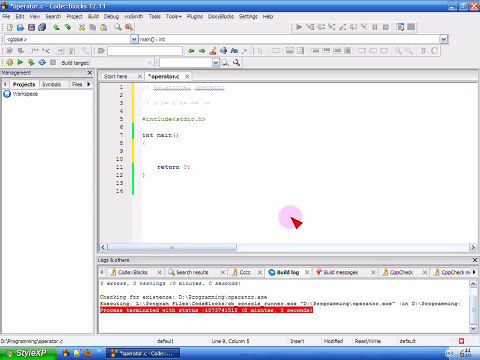Click Management tabs right scroll arrow
The image size is (480, 360).
(89, 84)
